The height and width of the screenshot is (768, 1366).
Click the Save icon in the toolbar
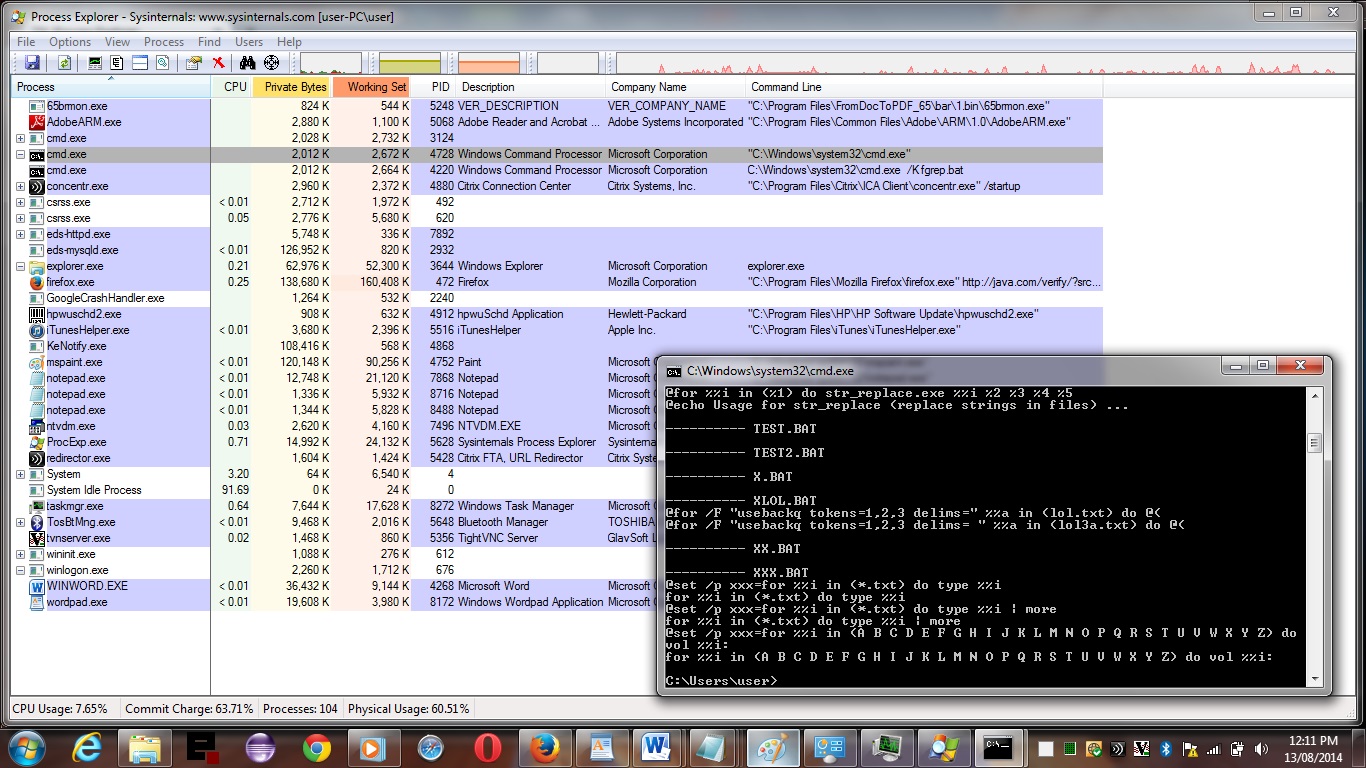tap(32, 63)
